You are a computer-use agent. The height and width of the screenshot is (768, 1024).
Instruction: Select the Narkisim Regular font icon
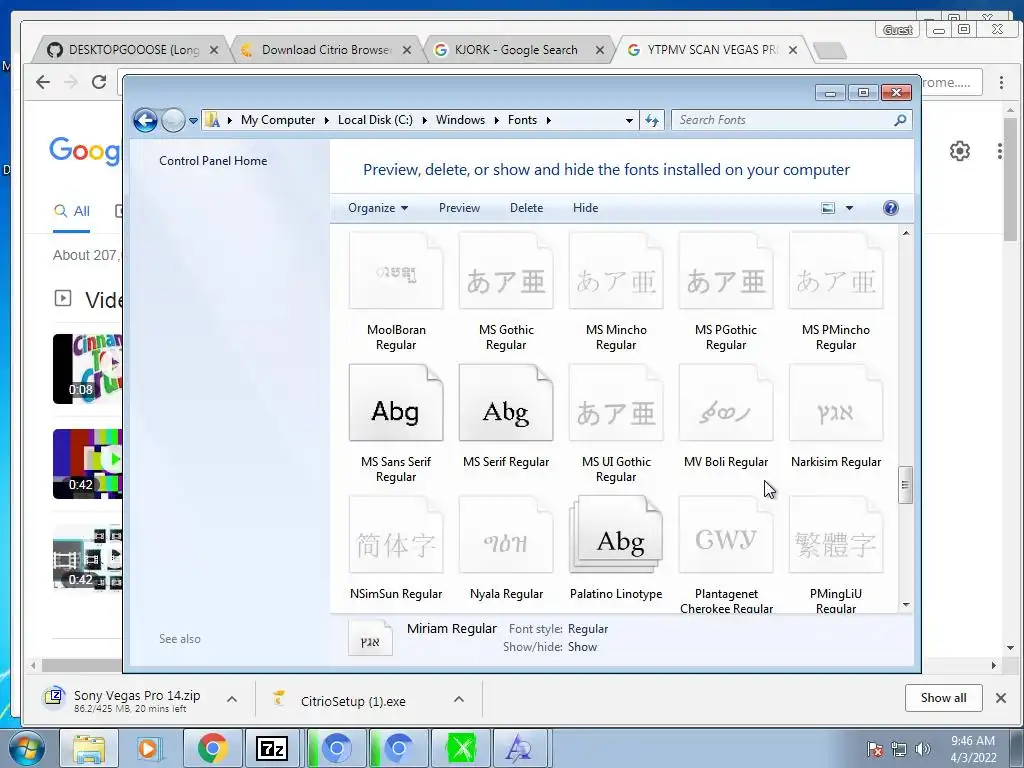coord(836,403)
